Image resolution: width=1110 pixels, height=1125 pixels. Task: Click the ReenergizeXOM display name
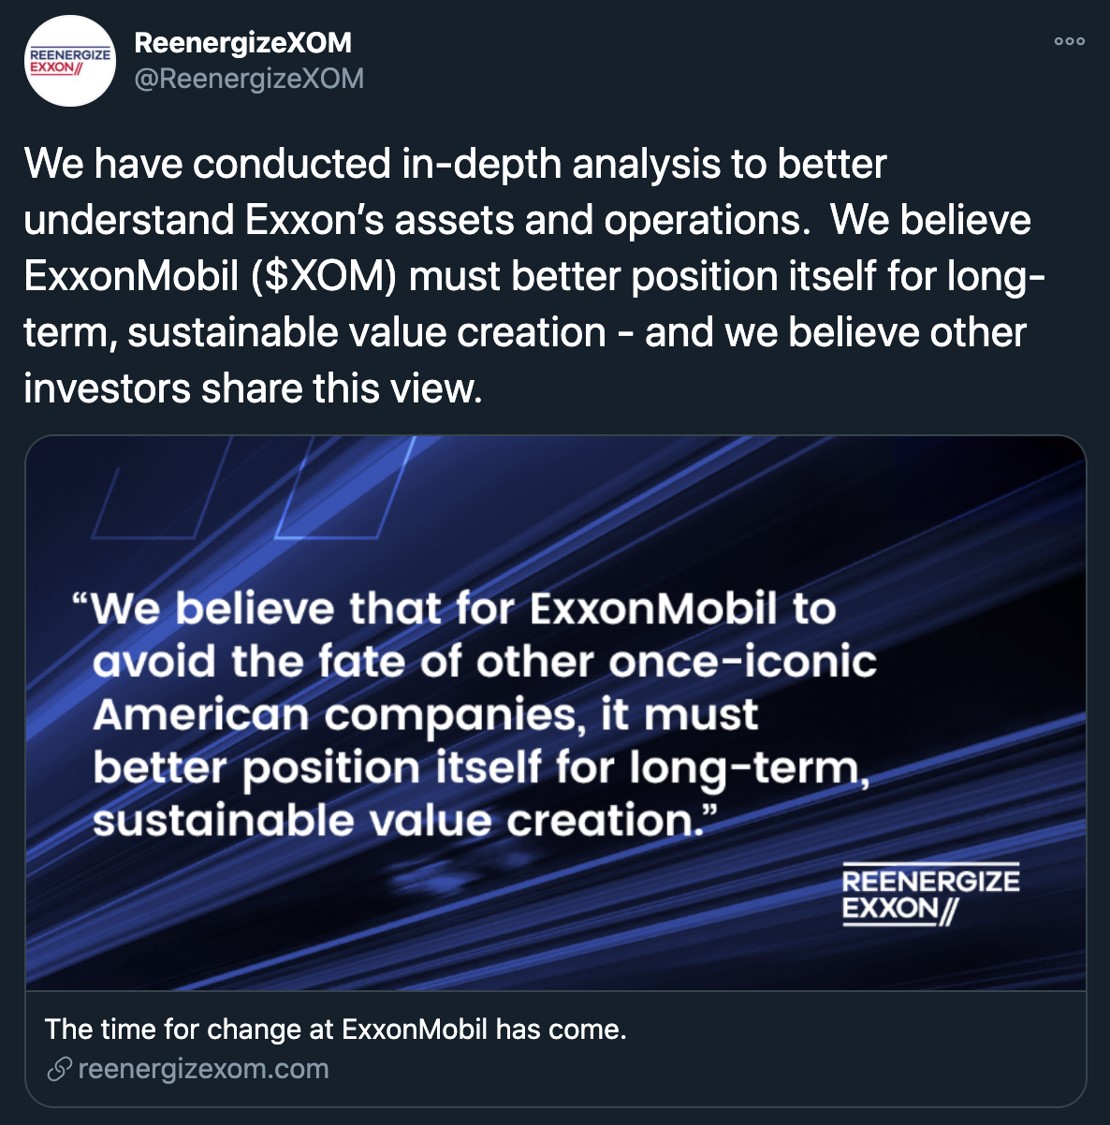tap(243, 43)
